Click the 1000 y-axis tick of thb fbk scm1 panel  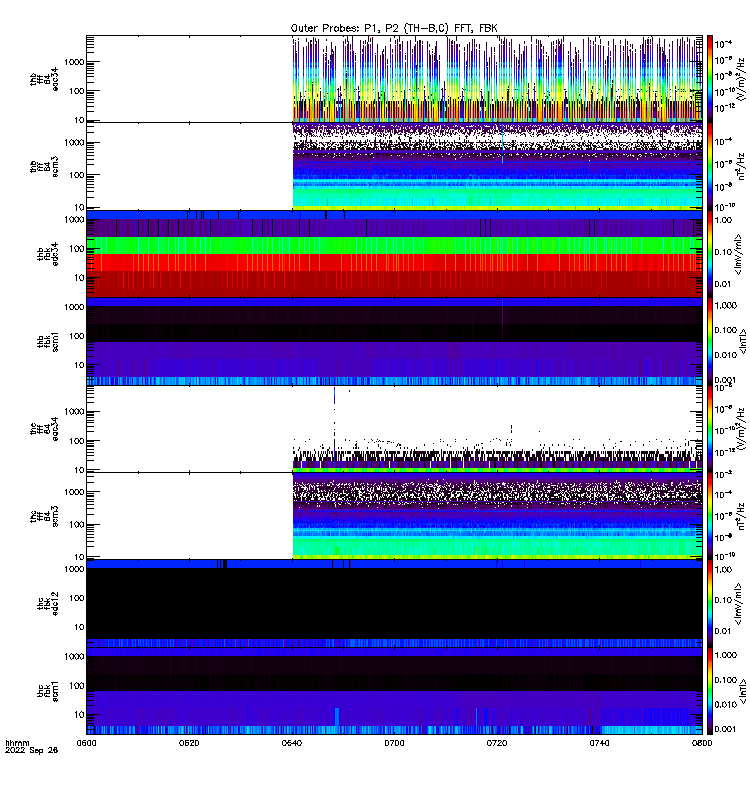click(x=74, y=307)
